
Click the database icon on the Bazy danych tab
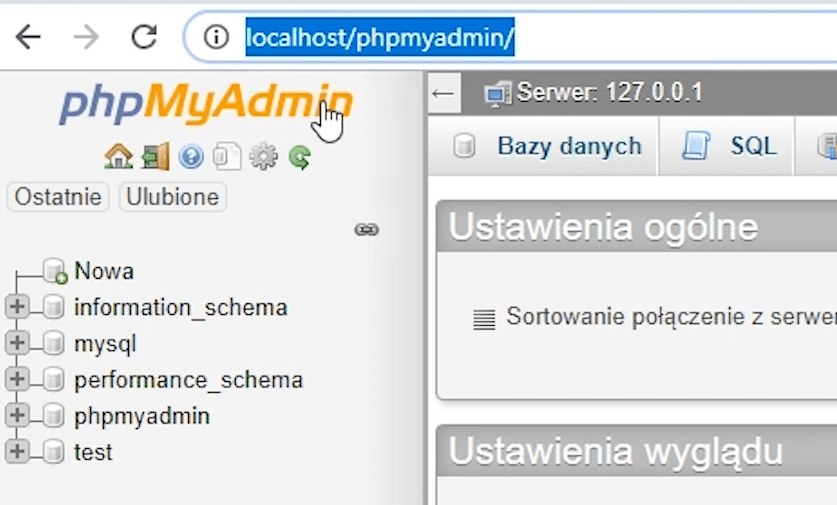(x=464, y=146)
